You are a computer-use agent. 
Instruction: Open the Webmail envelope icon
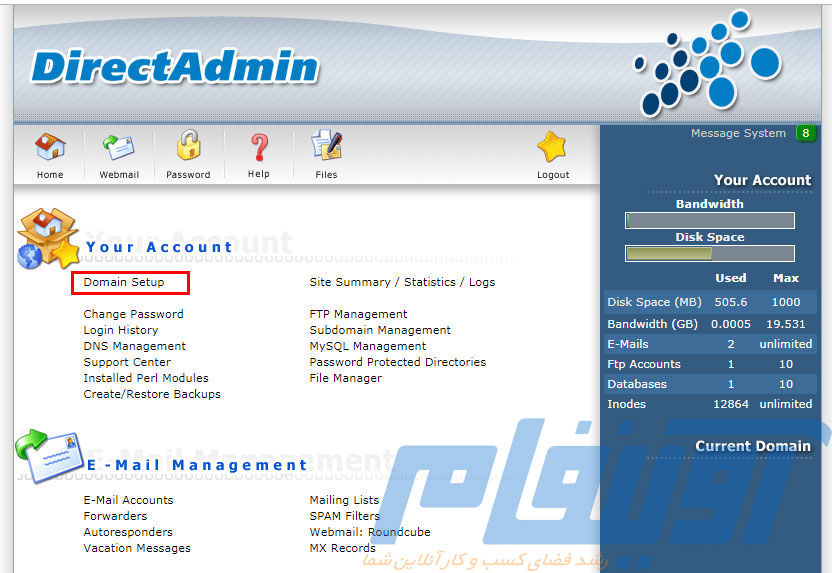tap(119, 147)
